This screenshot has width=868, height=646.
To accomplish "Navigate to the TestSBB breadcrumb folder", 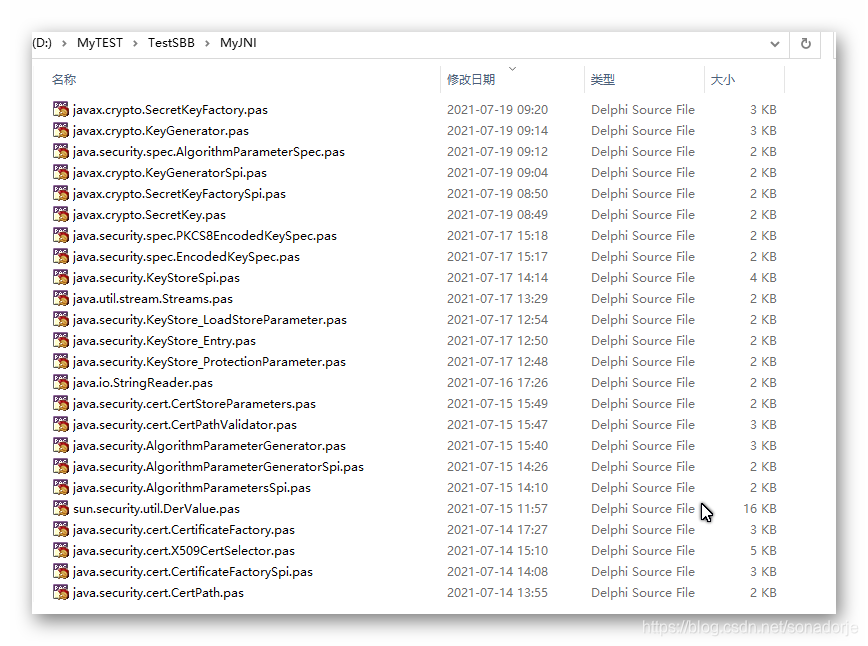I will point(171,43).
